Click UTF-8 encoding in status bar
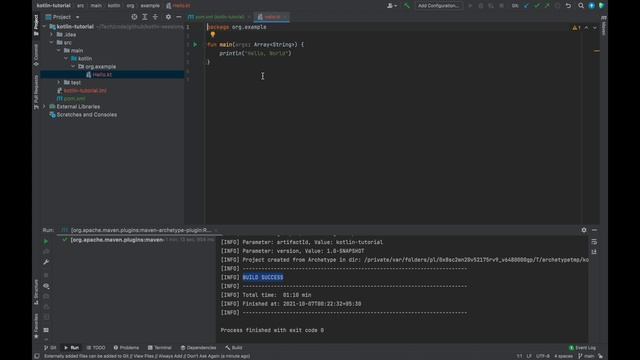This screenshot has height=360, width=640. click(x=542, y=356)
